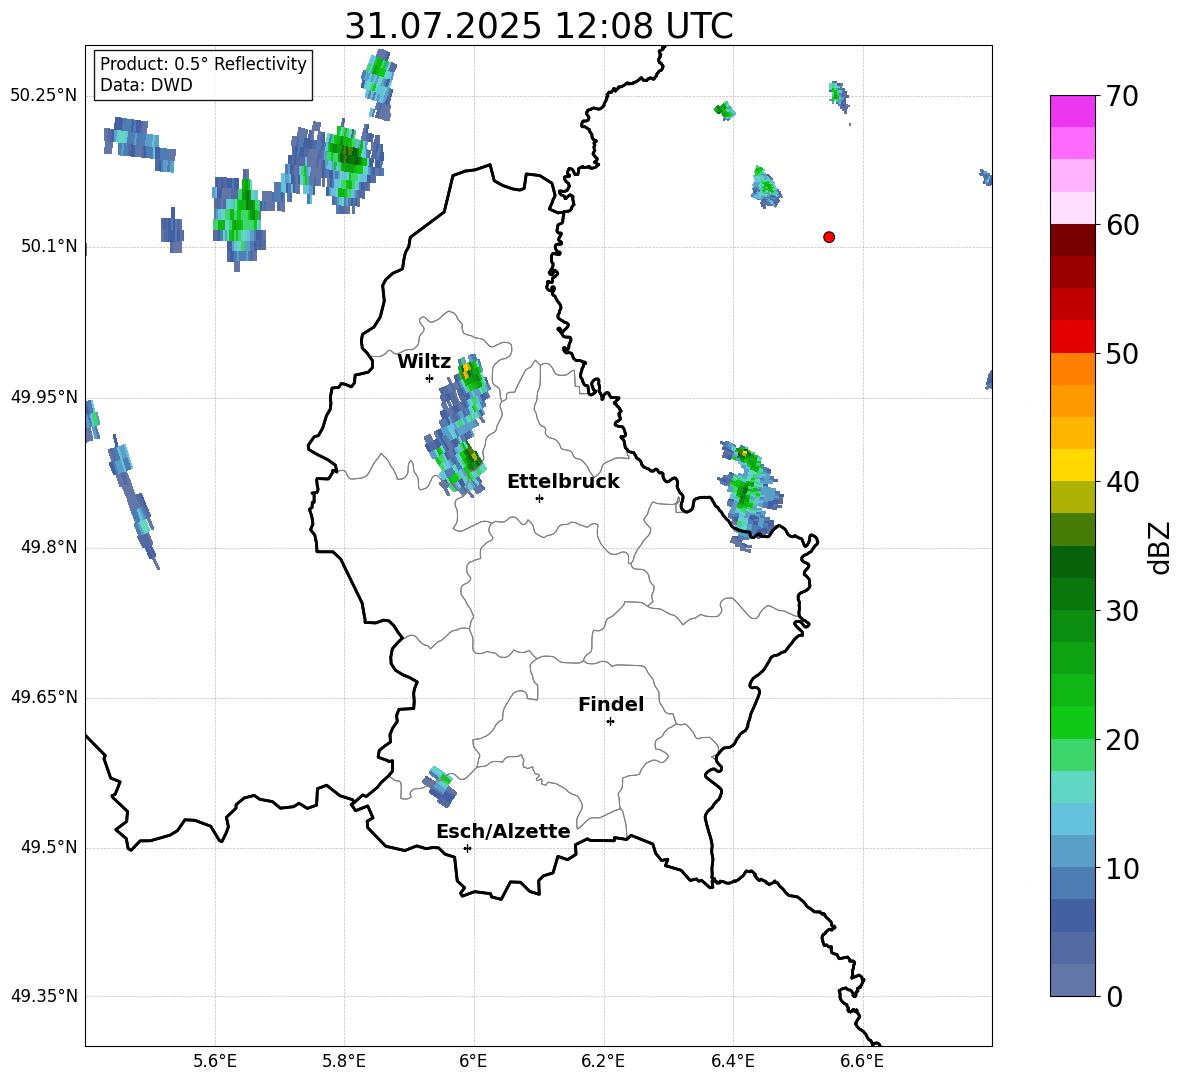Click the Findel station cross marker
Image resolution: width=1184 pixels, height=1081 pixels.
click(610, 722)
